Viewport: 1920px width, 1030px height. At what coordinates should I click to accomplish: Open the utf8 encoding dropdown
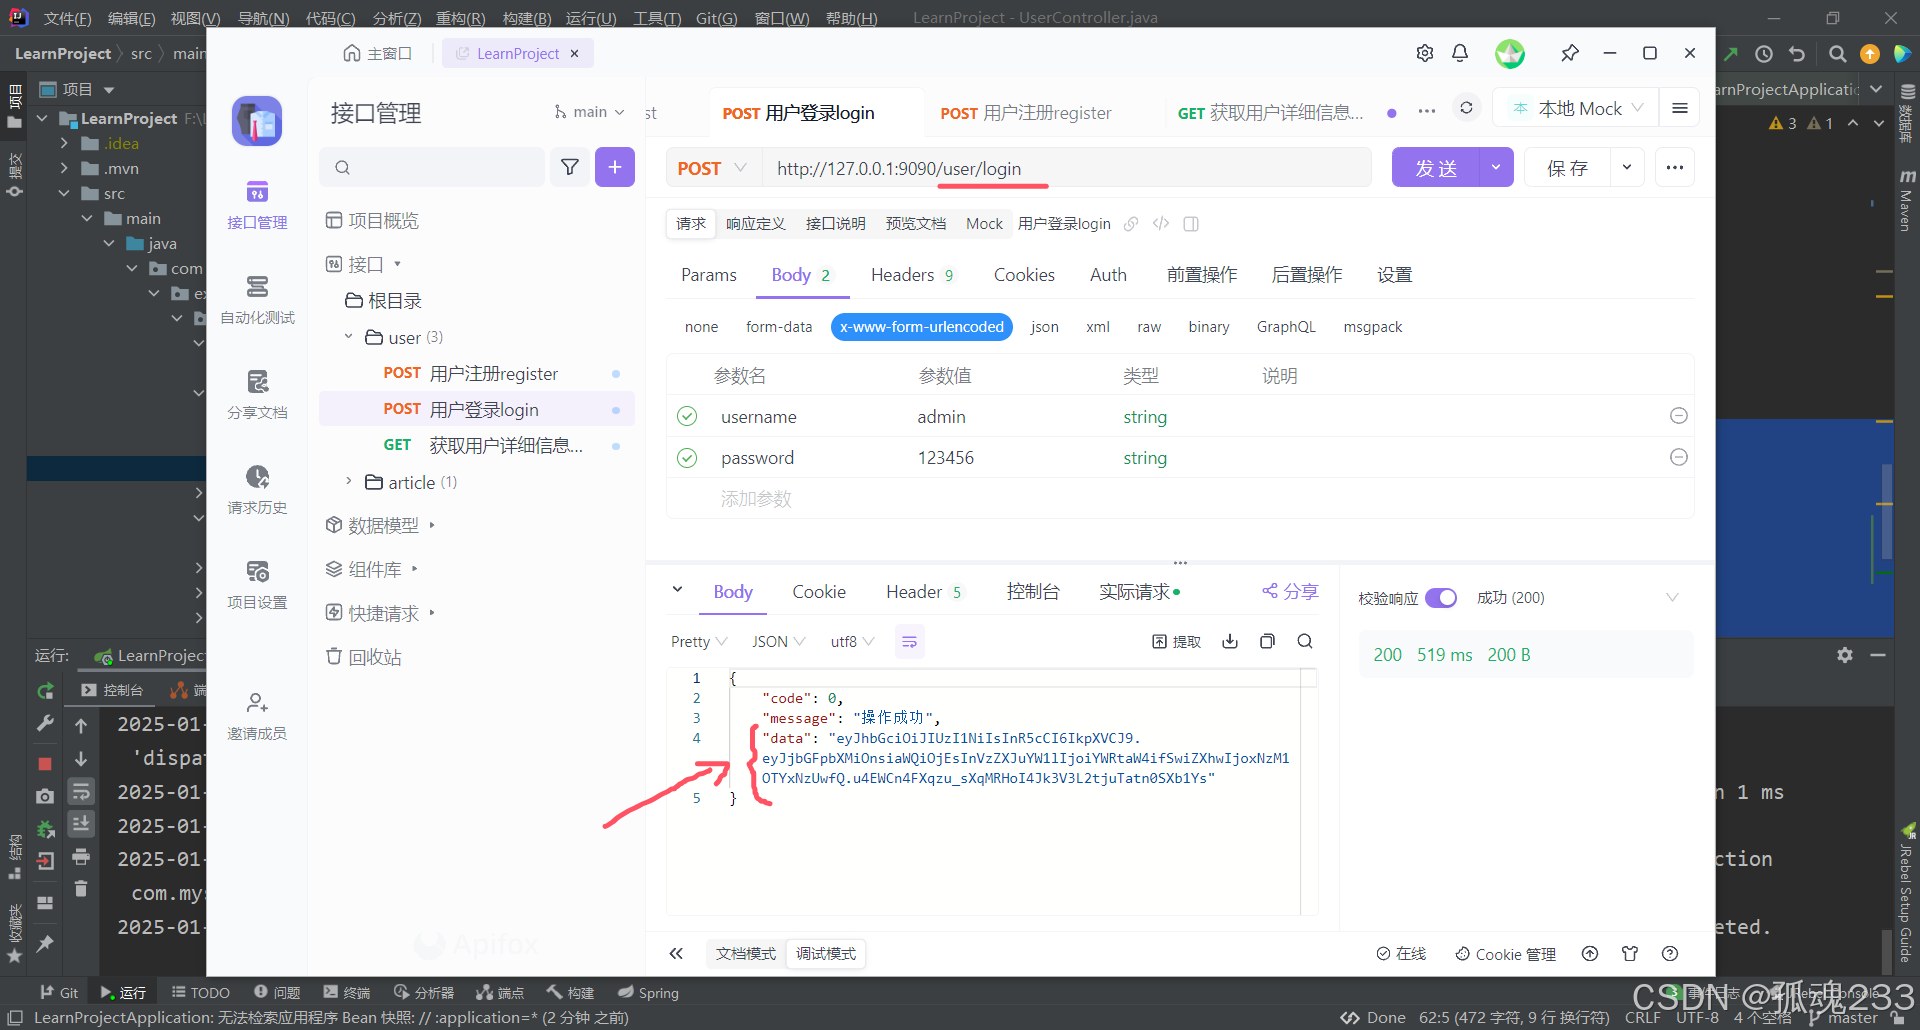(x=852, y=641)
